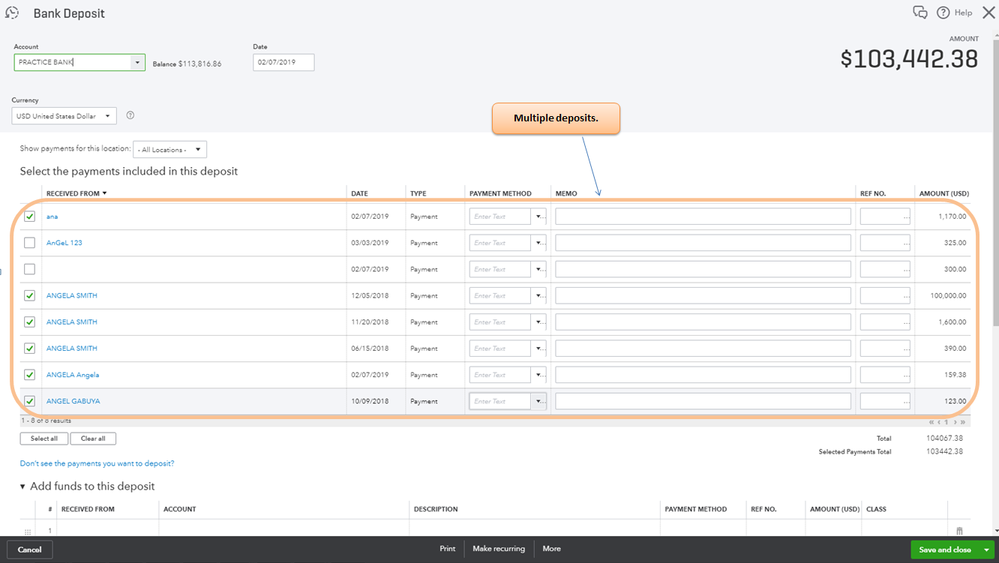The height and width of the screenshot is (563, 999).
Task: Click memo field for AnGeL 123 row
Action: [703, 243]
